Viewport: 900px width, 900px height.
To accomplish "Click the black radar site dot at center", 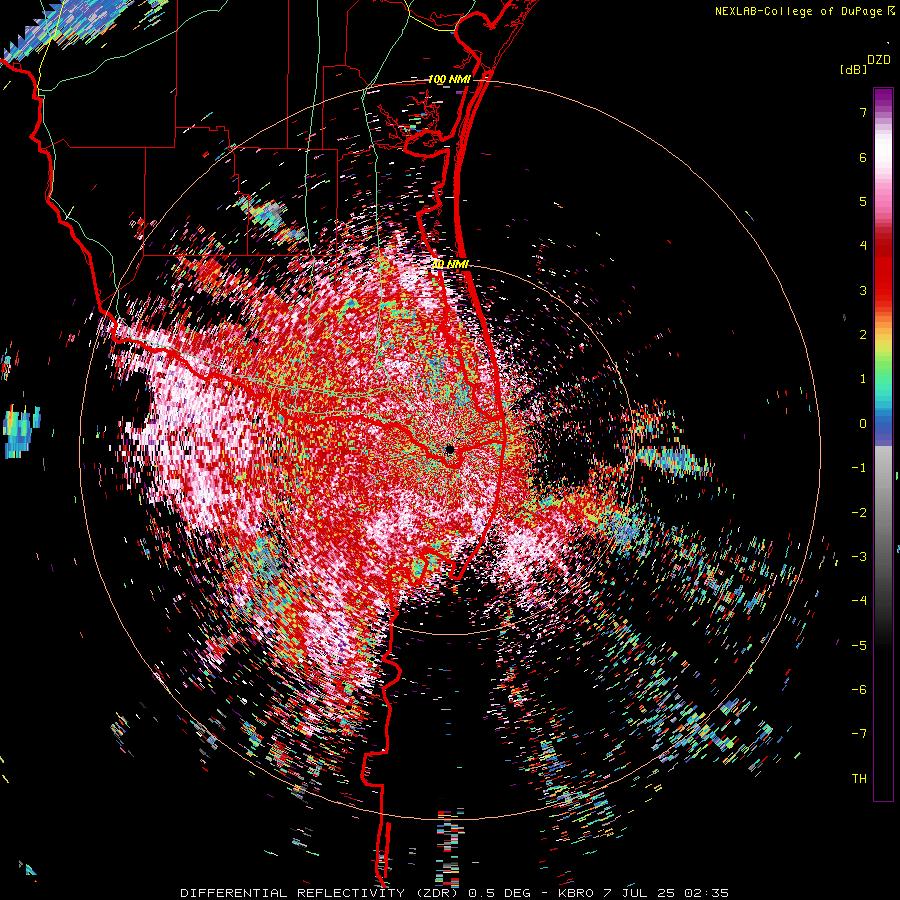I will [449, 449].
